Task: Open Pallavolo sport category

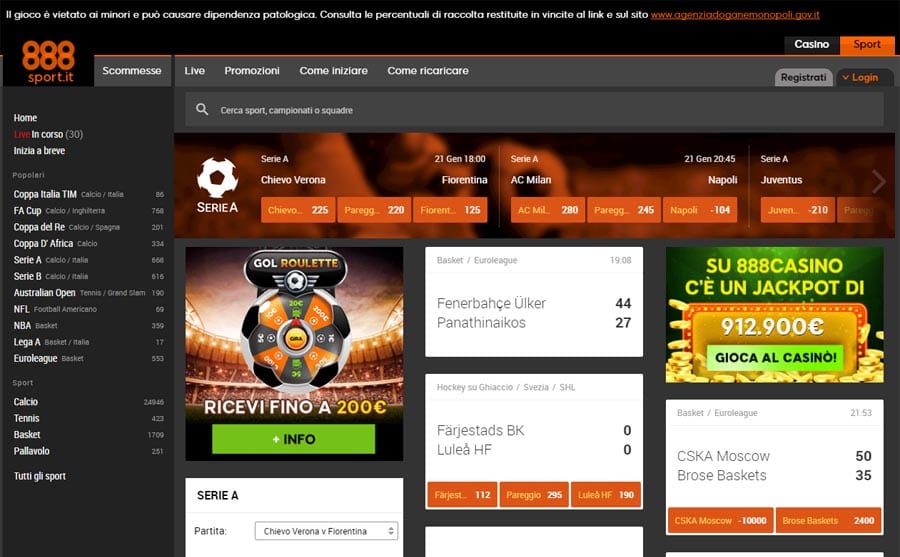Action: [x=88, y=451]
